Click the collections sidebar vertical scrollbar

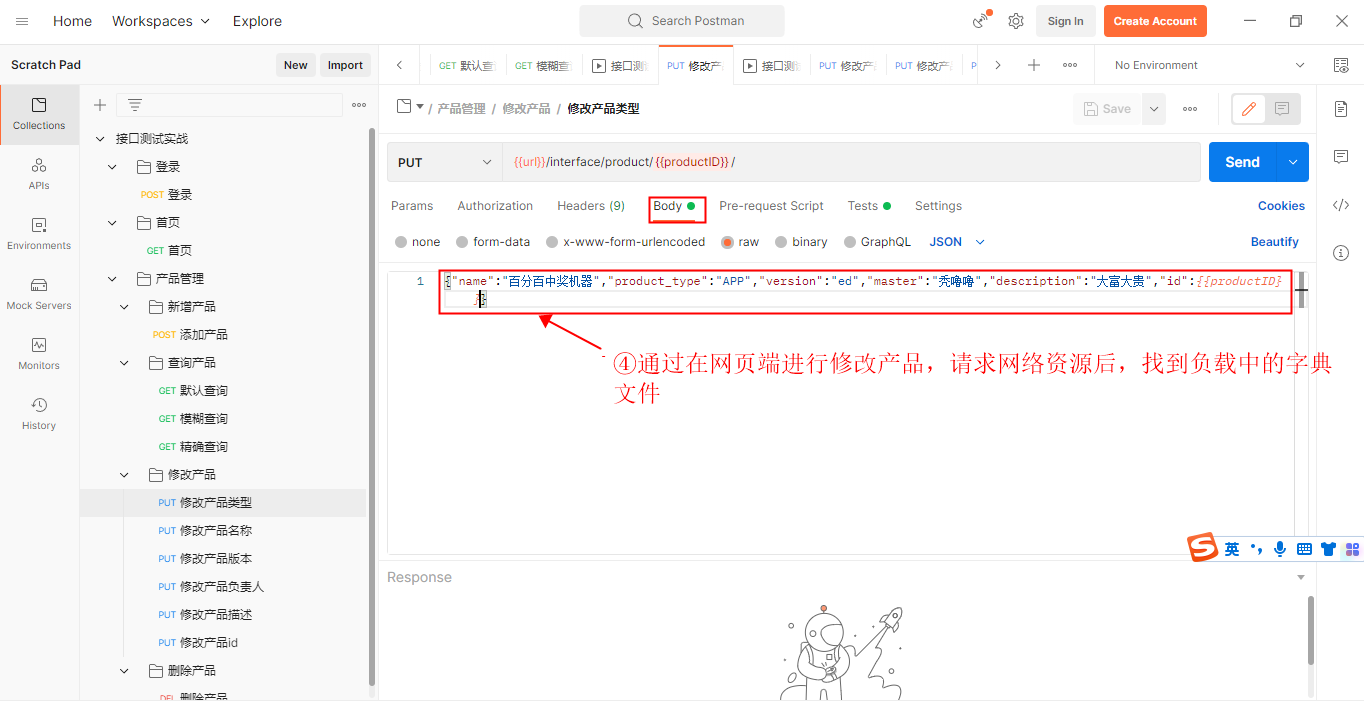pos(372,405)
